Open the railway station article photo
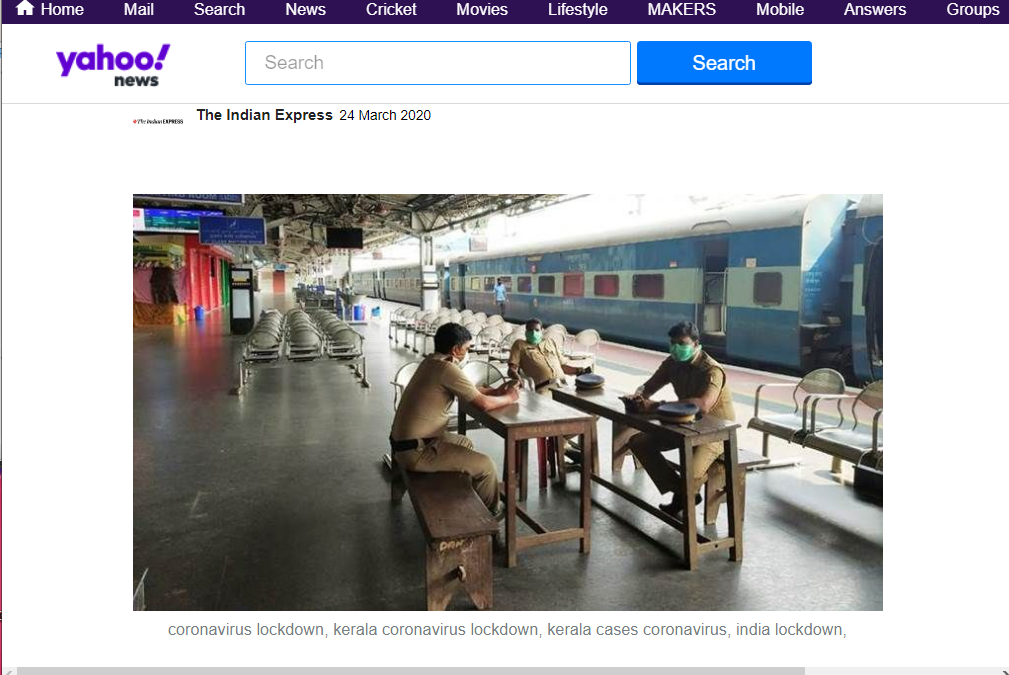 [x=508, y=402]
